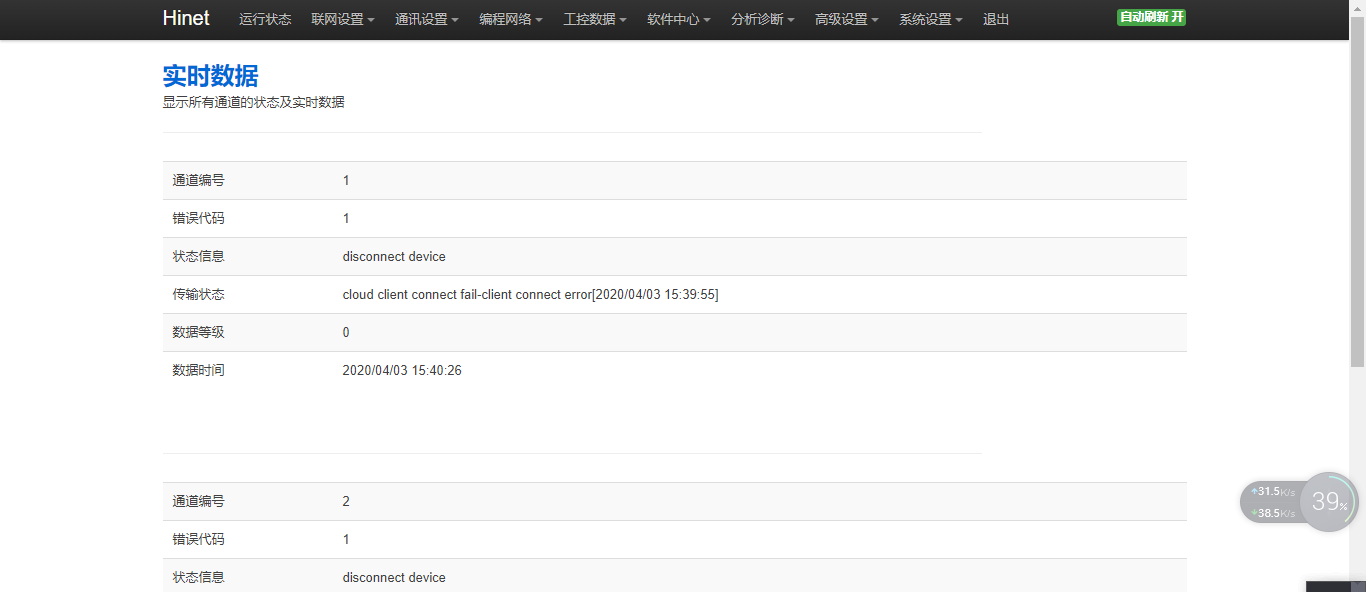1366x592 pixels.
Task: Click the network speed indicator widget
Action: click(x=1271, y=502)
